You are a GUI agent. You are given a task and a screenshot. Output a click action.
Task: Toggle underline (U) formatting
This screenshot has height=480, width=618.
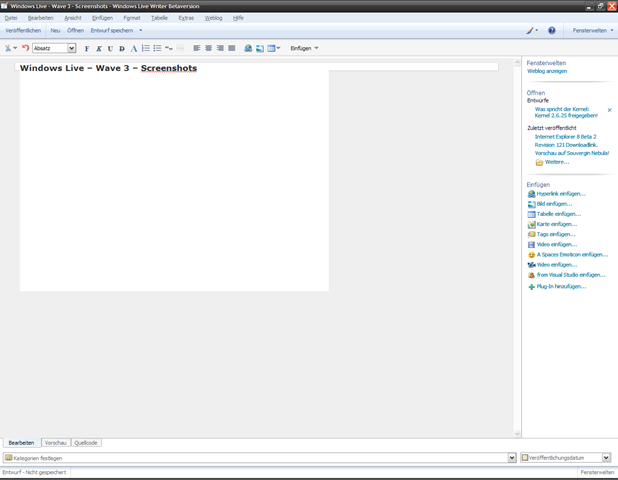click(x=110, y=48)
